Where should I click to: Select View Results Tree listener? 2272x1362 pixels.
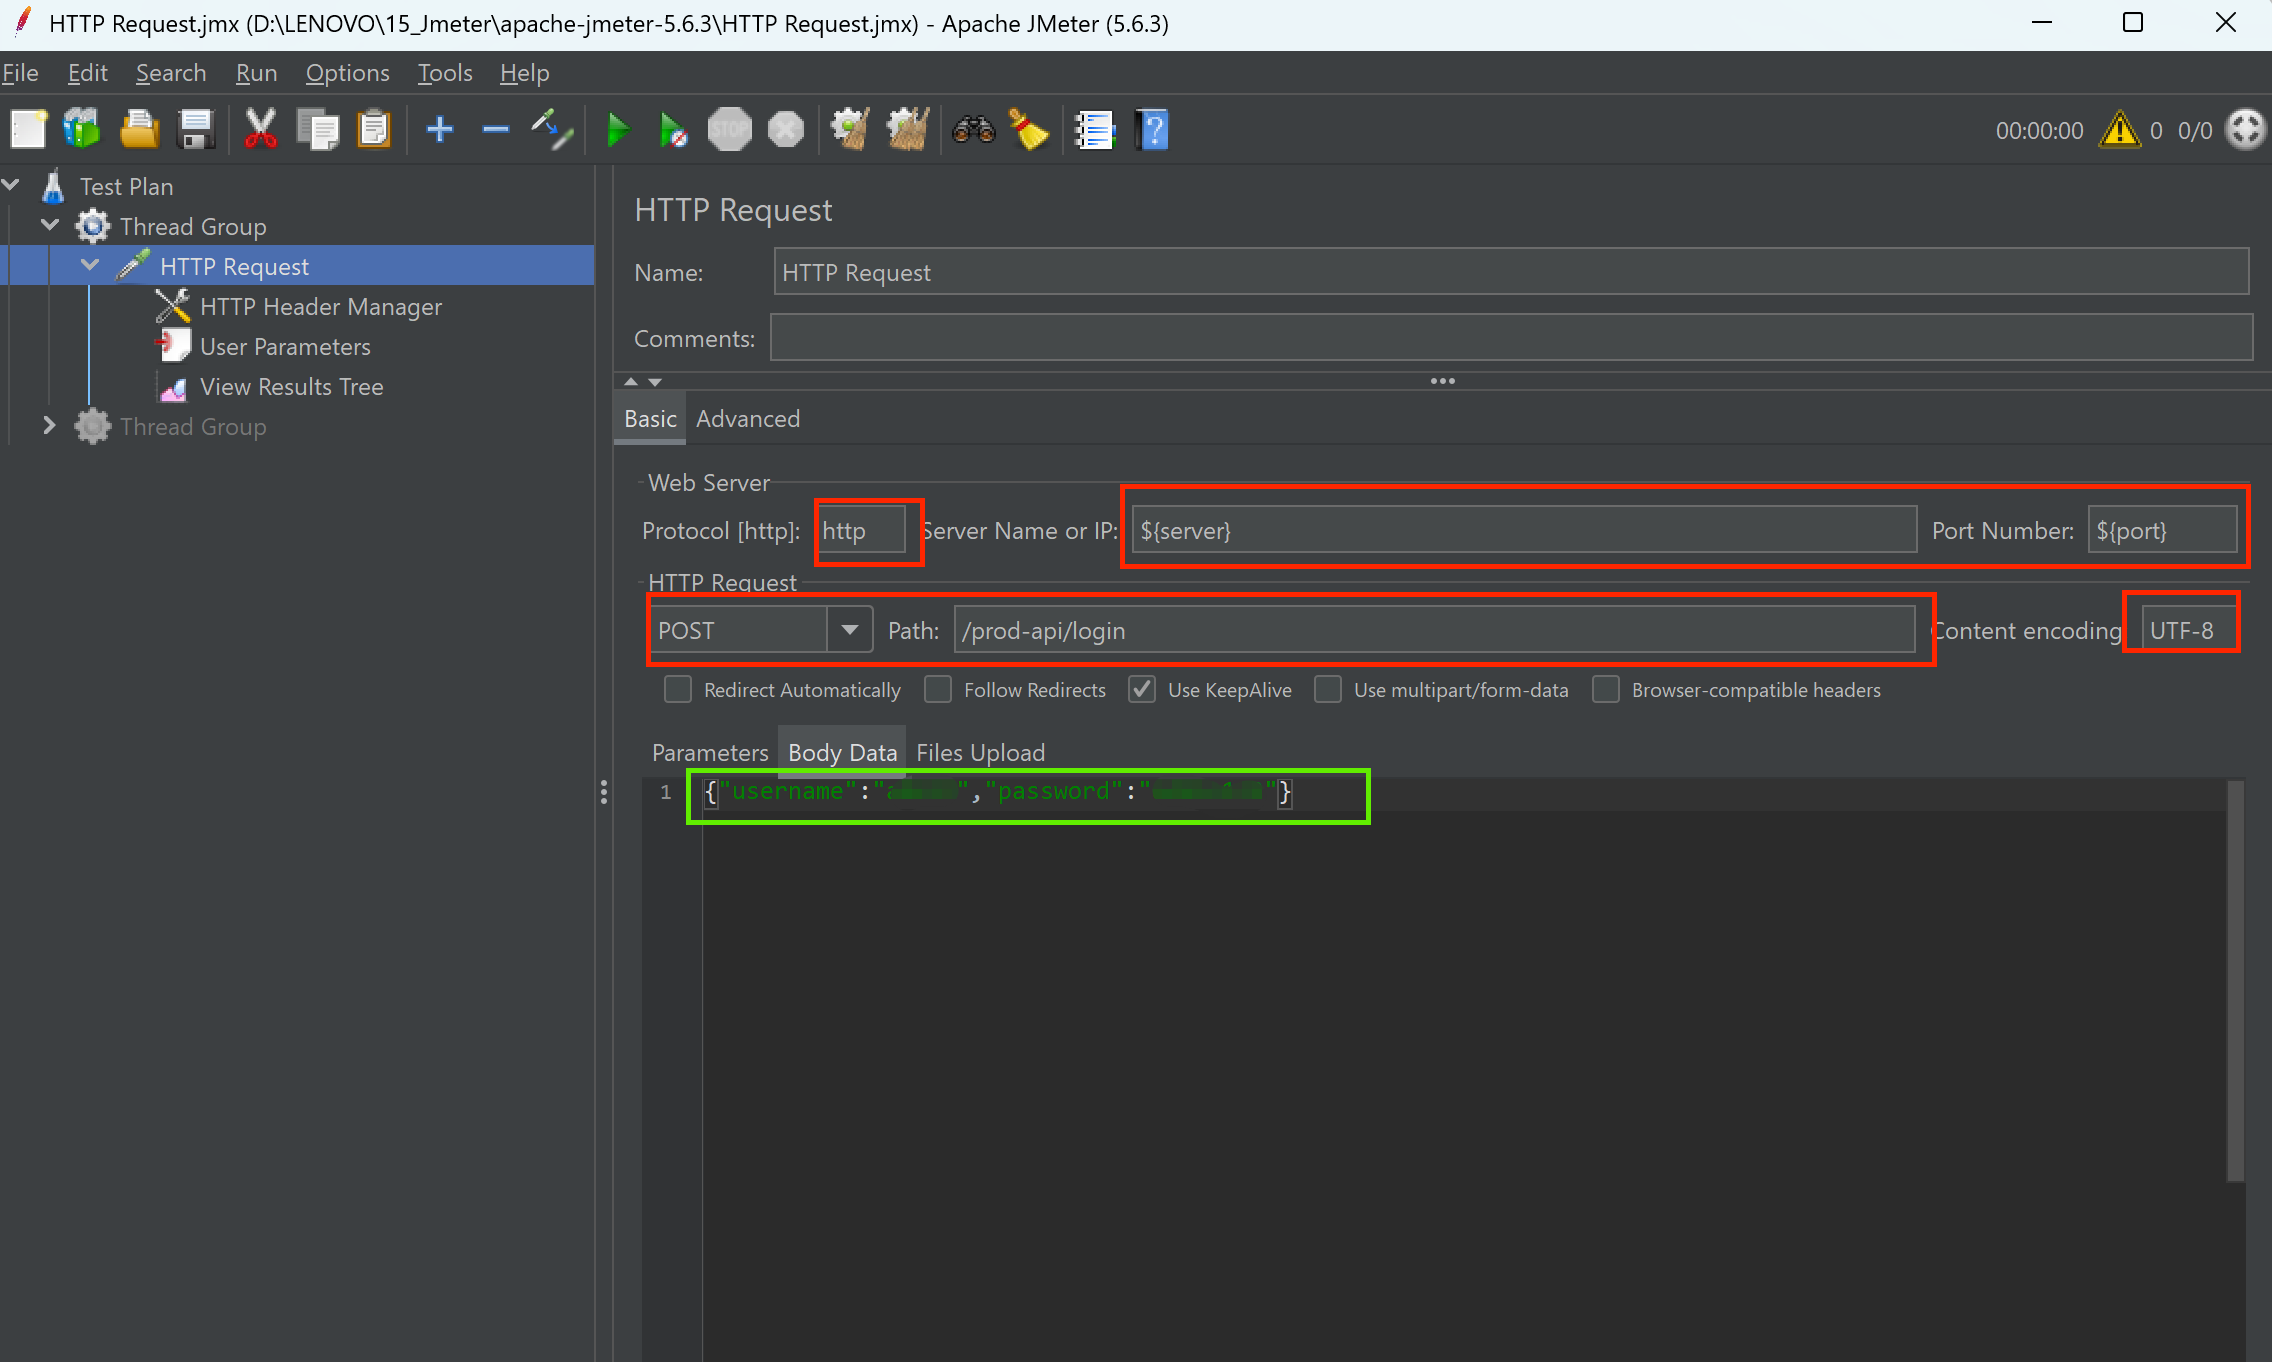pos(291,387)
